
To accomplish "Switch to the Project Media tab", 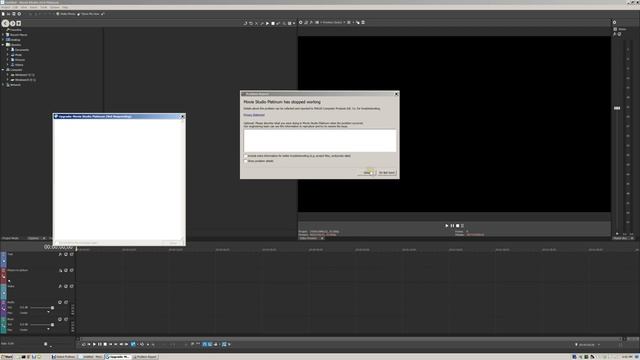I will 11,238.
